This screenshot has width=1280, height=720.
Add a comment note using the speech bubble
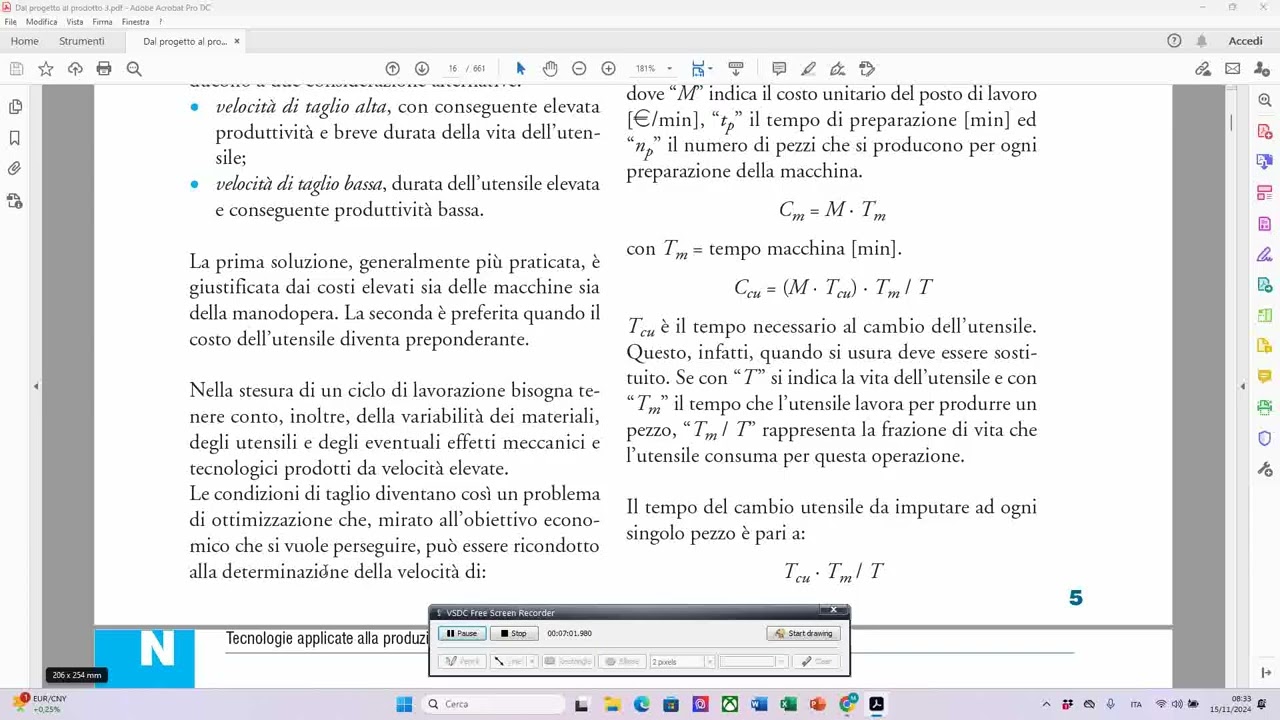[779, 69]
